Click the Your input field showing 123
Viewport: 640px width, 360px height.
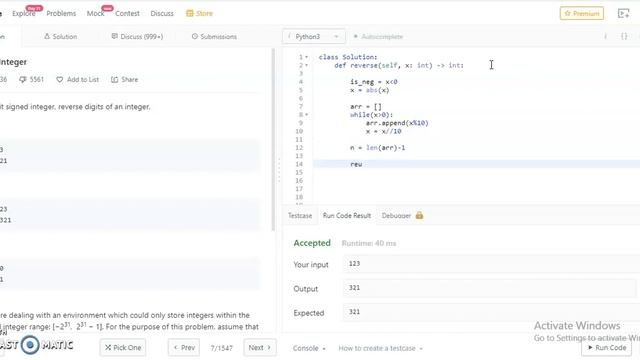[x=491, y=264]
